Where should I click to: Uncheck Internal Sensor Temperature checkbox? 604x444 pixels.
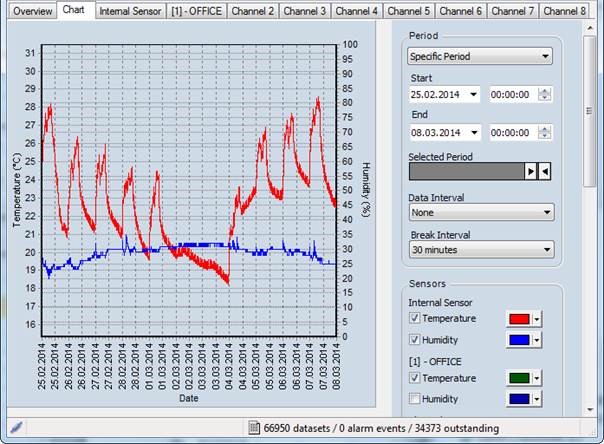click(x=415, y=319)
